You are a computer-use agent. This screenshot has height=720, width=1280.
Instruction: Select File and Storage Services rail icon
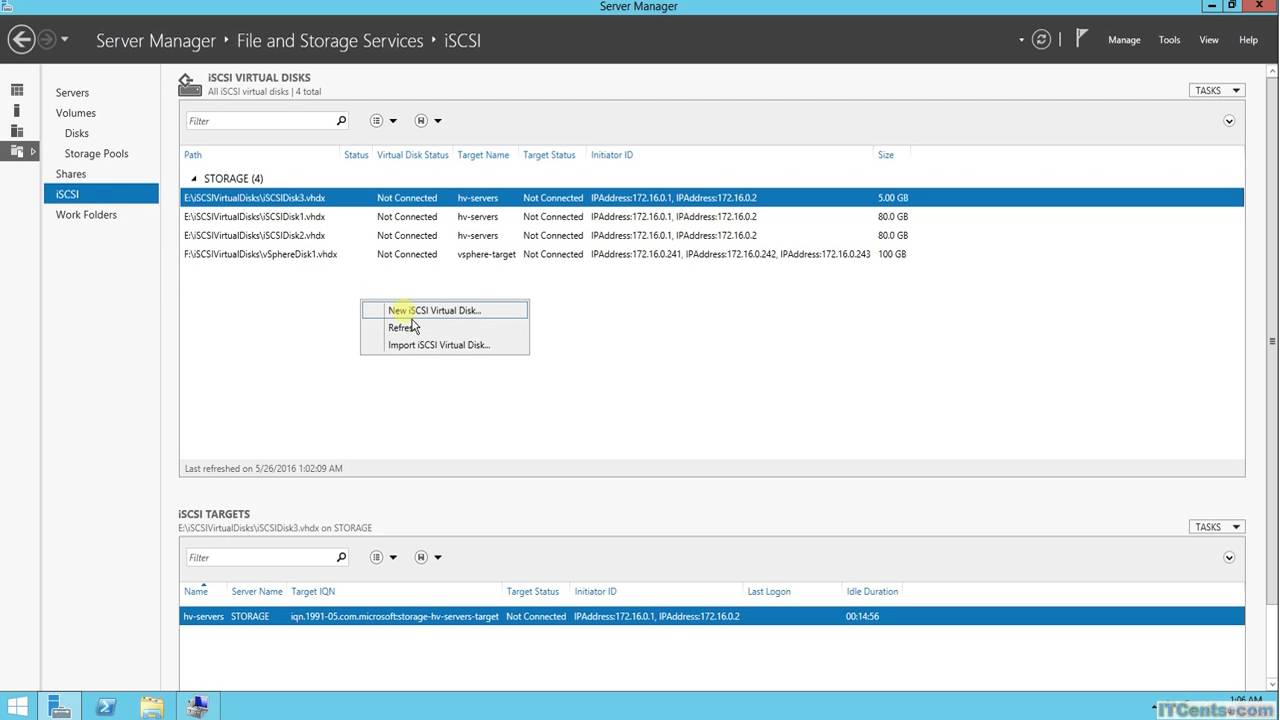17,151
